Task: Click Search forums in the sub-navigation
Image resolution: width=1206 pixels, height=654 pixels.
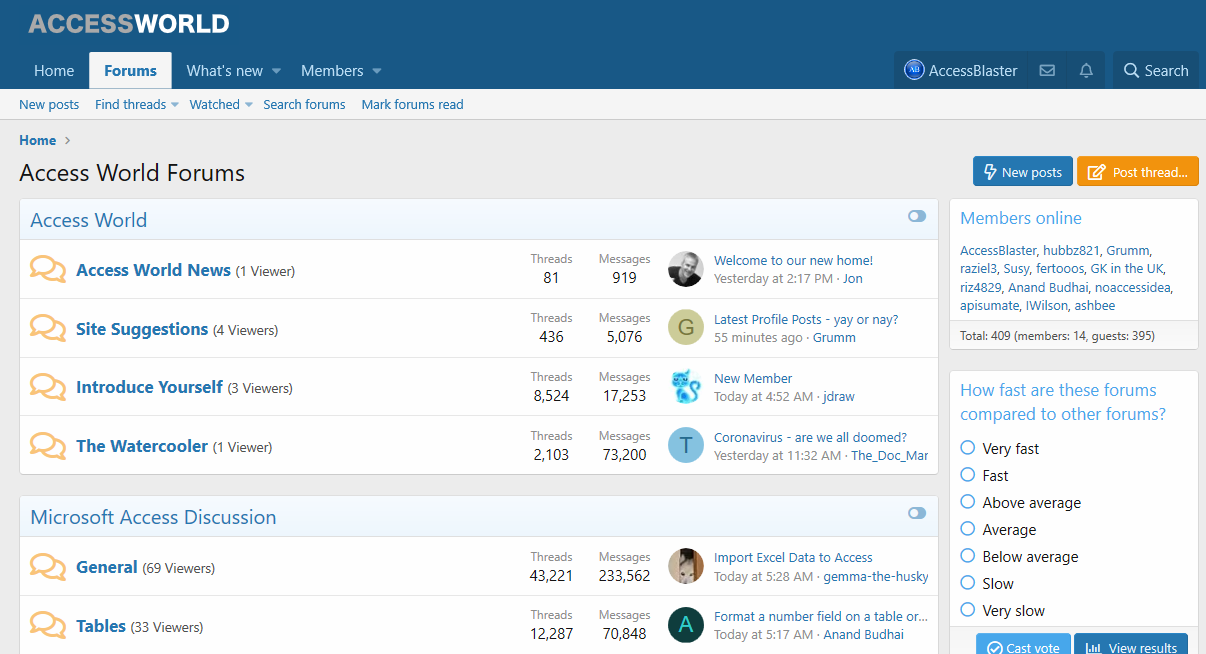Action: (x=304, y=104)
